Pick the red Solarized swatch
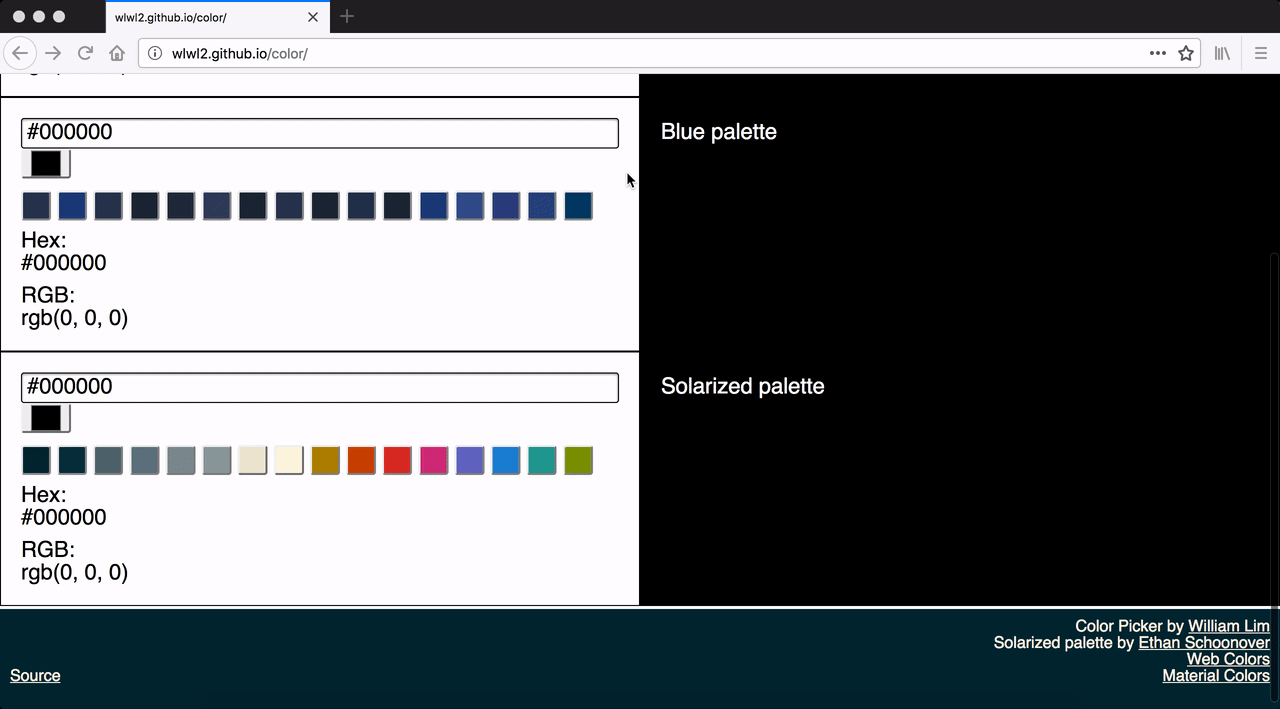 [x=397, y=461]
